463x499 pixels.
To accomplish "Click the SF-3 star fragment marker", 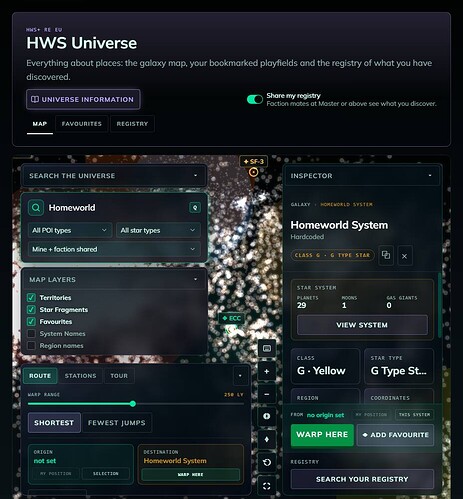I will tap(253, 162).
